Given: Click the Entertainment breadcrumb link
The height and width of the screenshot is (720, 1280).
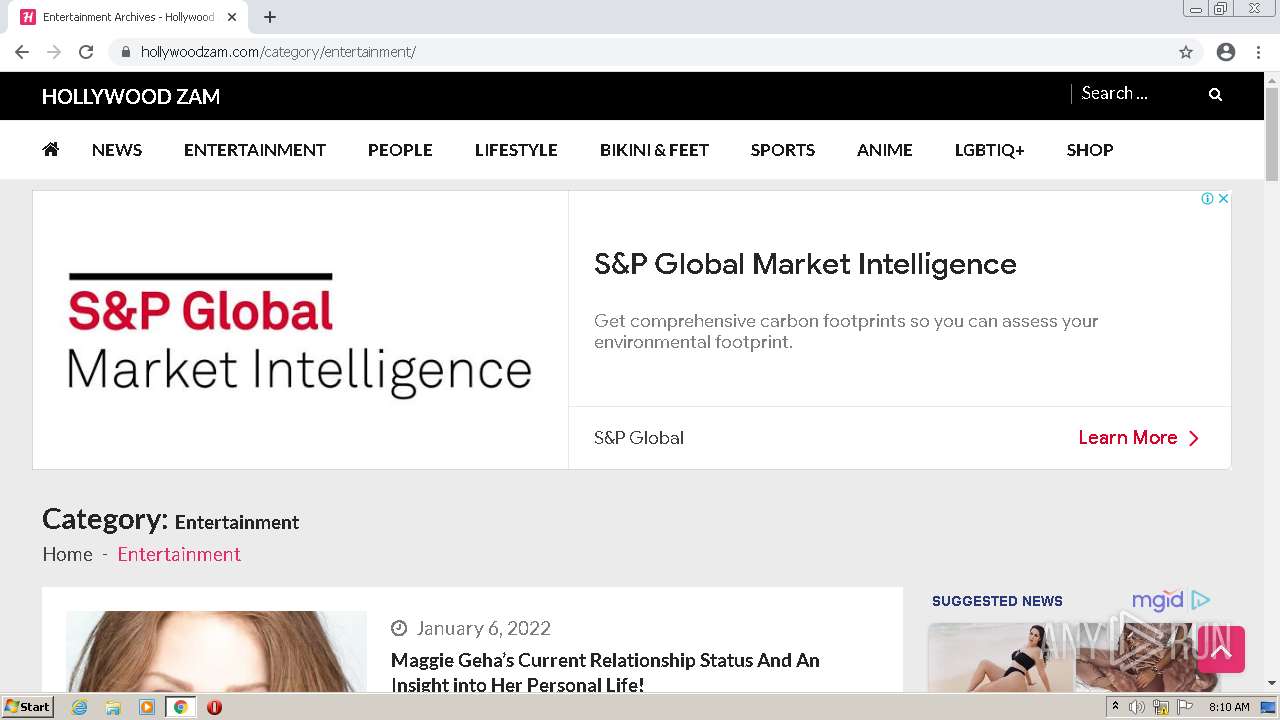Looking at the screenshot, I should pyautogui.click(x=179, y=554).
